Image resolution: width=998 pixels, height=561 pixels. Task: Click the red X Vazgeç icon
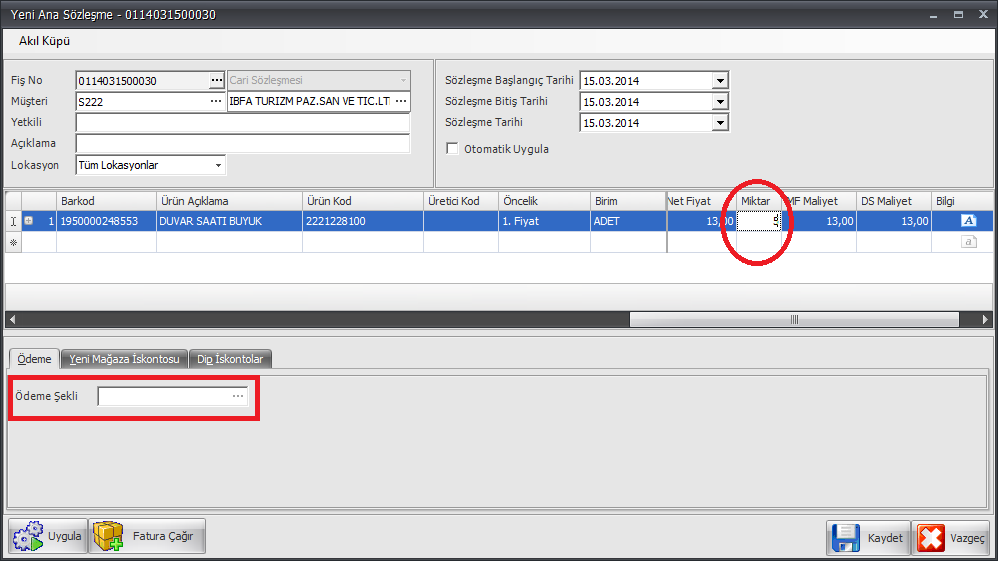coord(931,538)
